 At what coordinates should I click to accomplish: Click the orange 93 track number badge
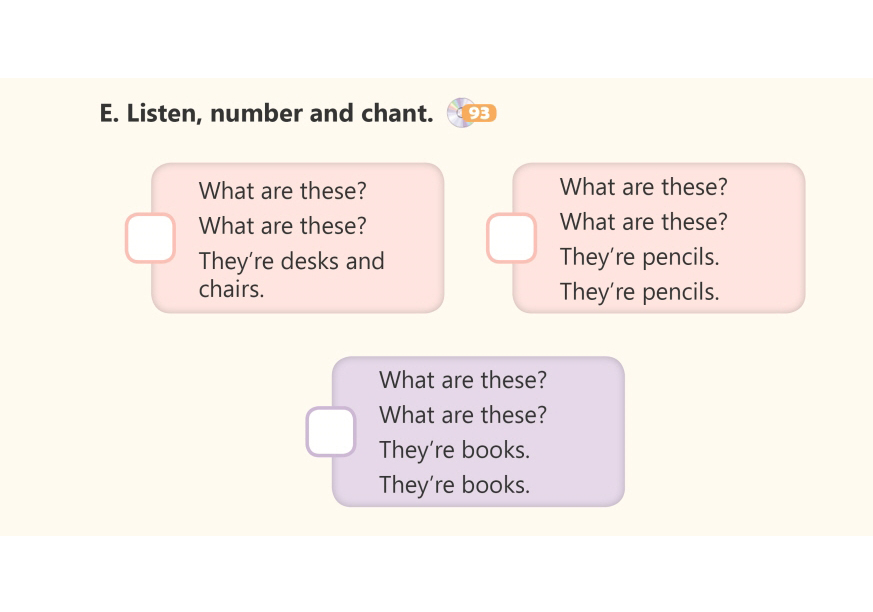click(482, 114)
